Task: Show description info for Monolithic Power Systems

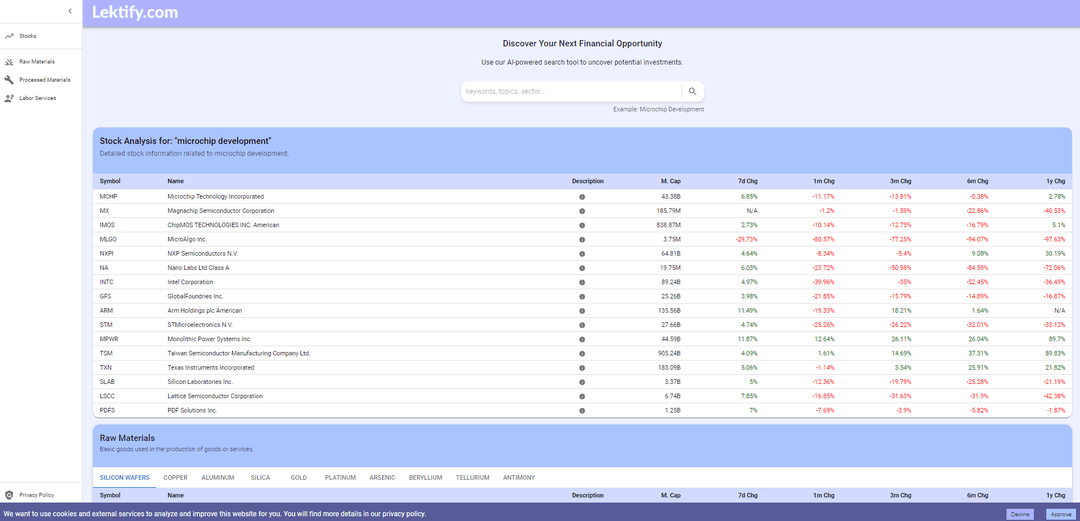Action: (x=582, y=339)
